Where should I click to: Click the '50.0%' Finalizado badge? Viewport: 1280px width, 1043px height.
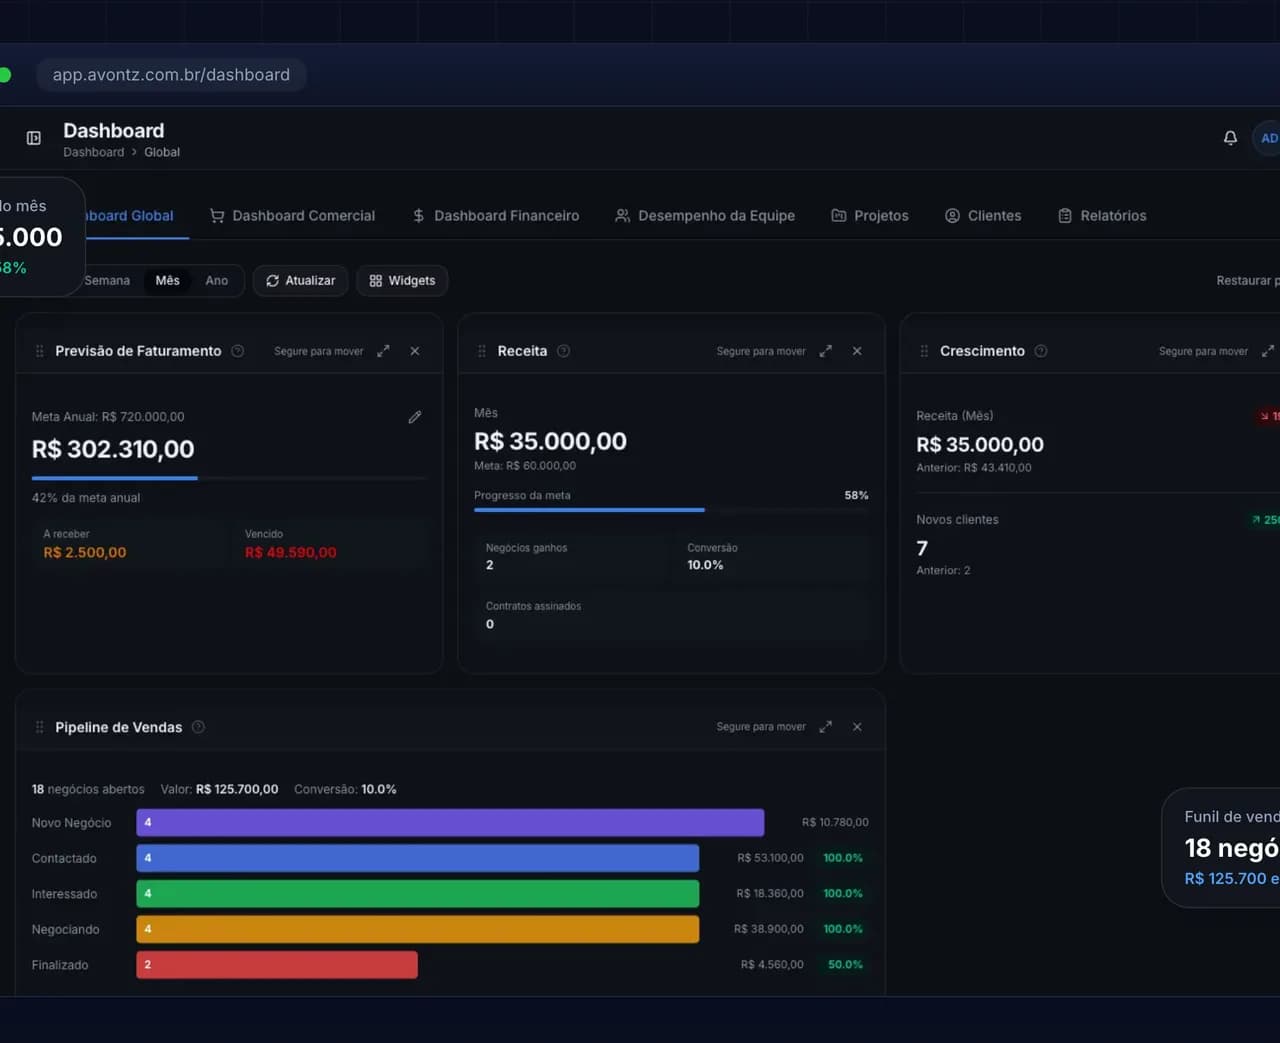point(845,965)
